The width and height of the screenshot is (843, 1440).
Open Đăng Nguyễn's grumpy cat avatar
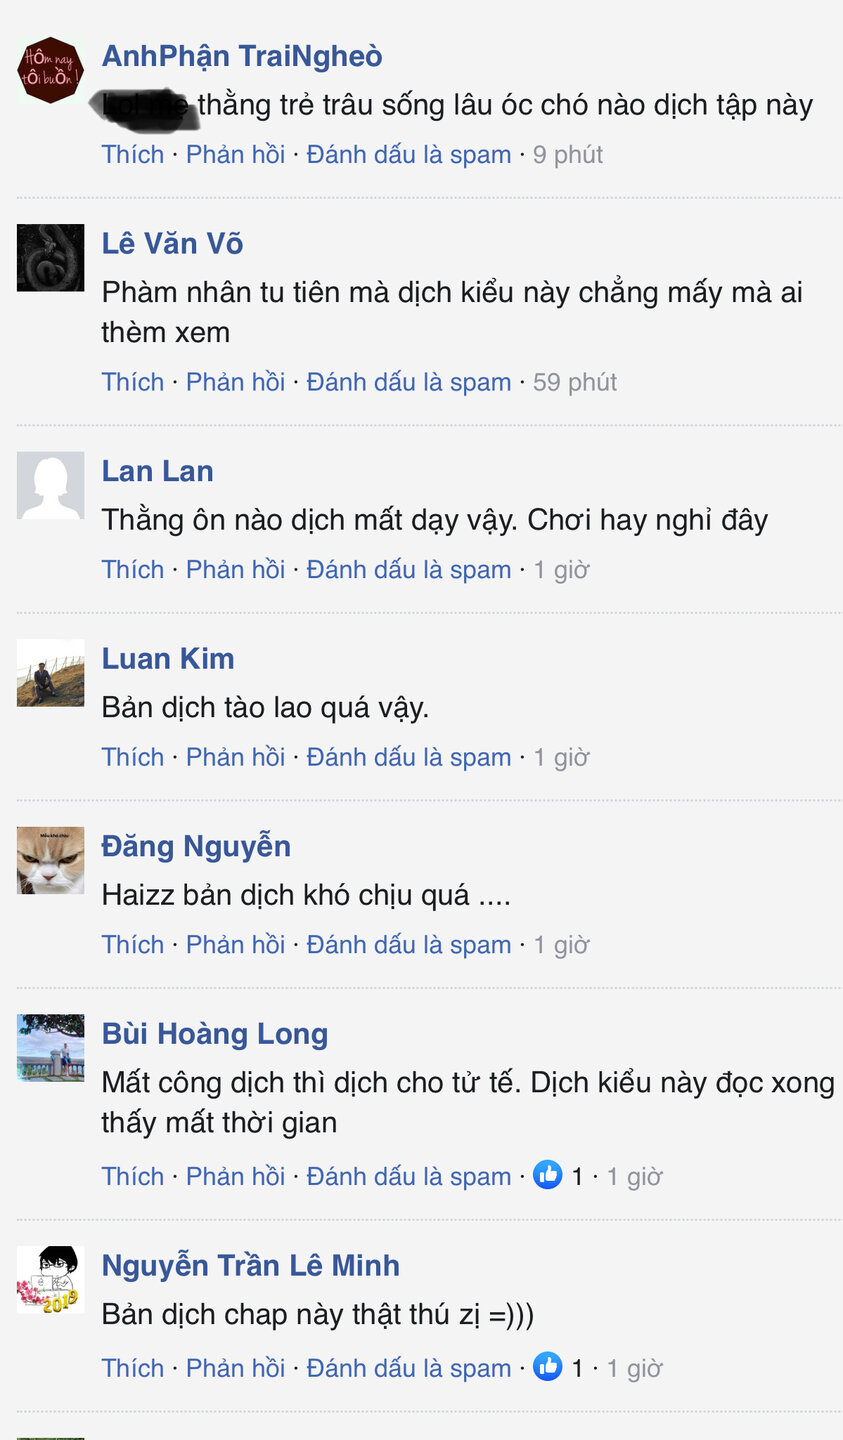tap(50, 861)
